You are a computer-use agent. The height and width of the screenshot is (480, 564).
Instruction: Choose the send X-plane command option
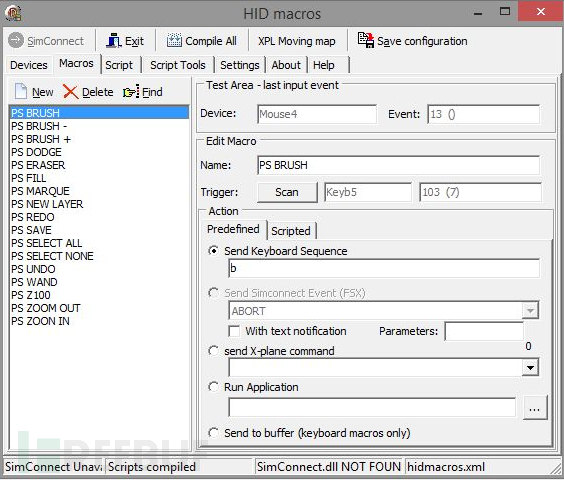213,351
